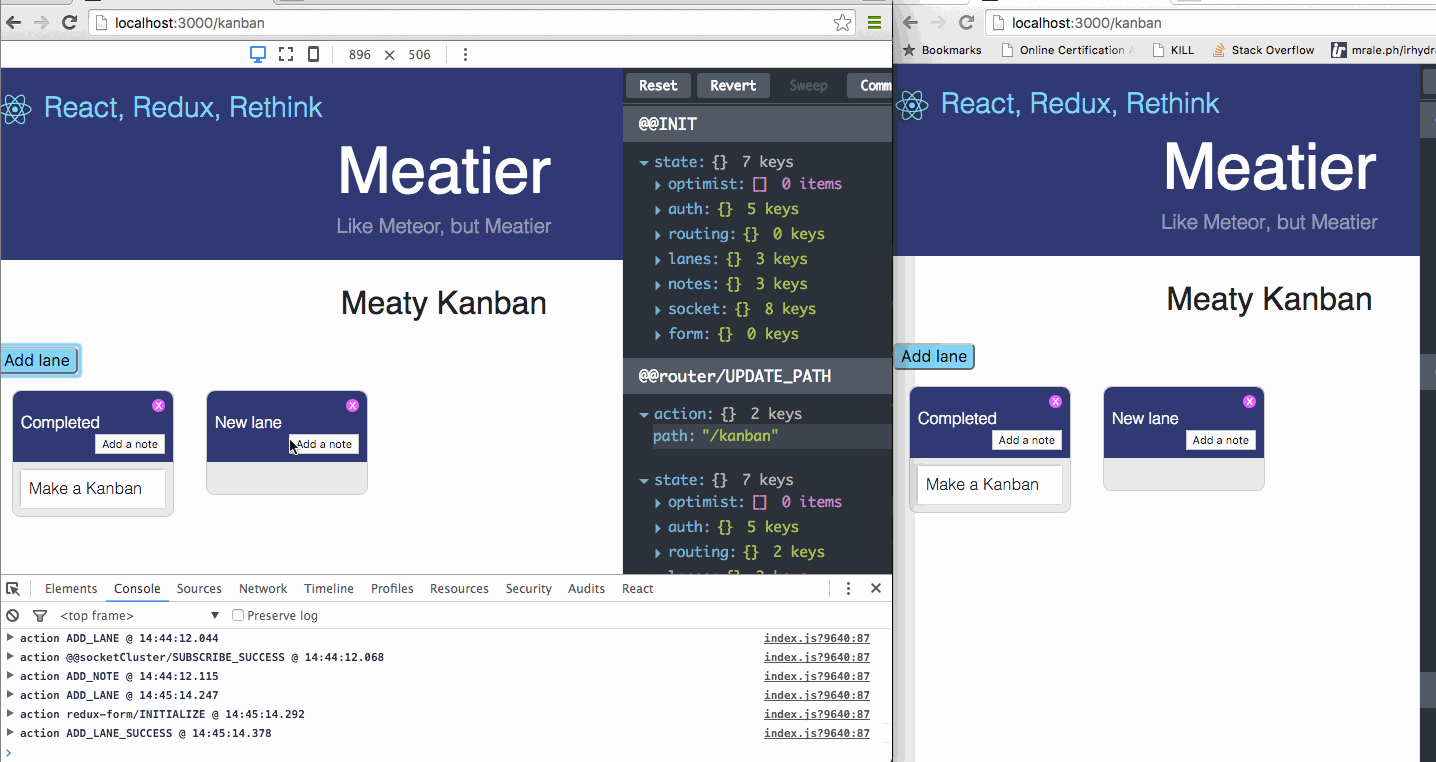The width and height of the screenshot is (1436, 762).
Task: Expand the ADD_LANE_SUCCESS console log entry
Action: point(10,733)
